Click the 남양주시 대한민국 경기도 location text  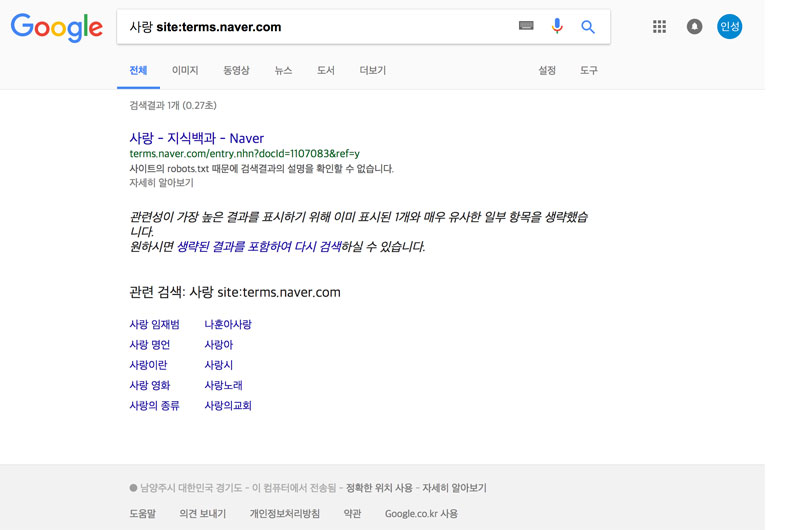pyautogui.click(x=191, y=488)
